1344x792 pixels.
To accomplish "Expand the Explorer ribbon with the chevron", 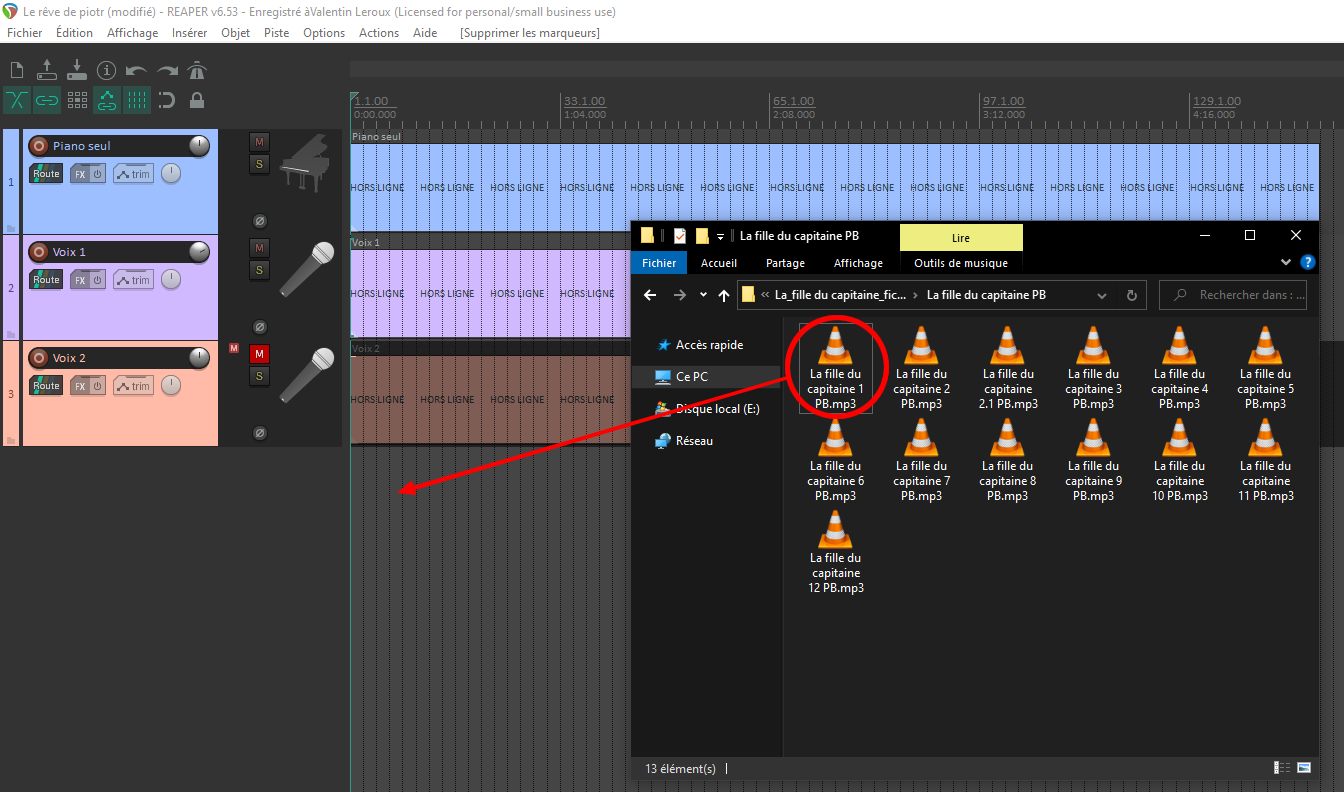I will tap(1286, 263).
